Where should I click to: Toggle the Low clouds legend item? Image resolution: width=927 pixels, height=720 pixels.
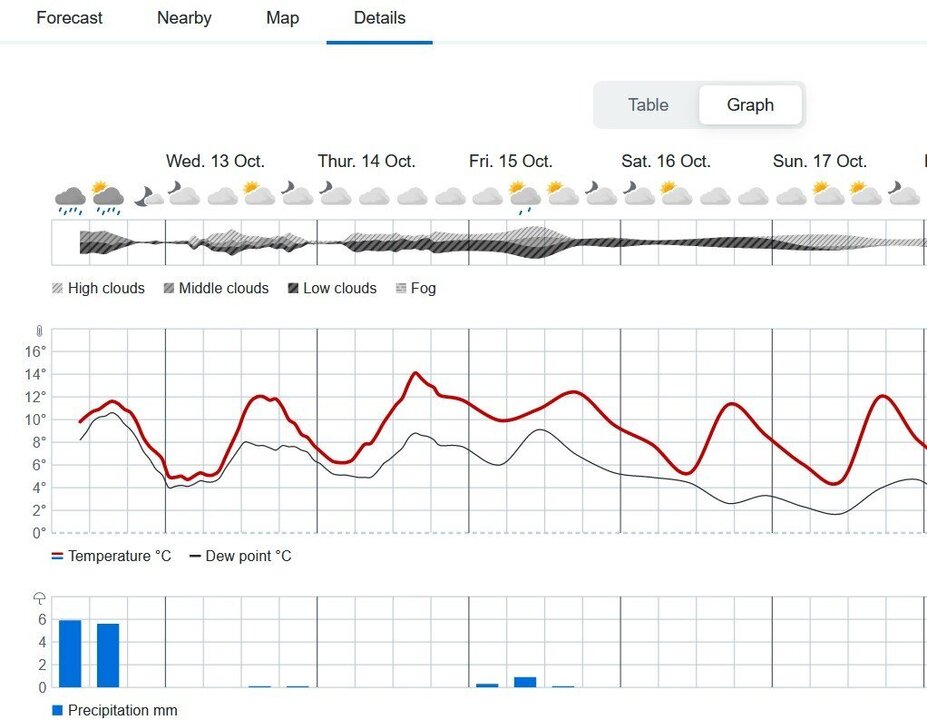click(332, 288)
